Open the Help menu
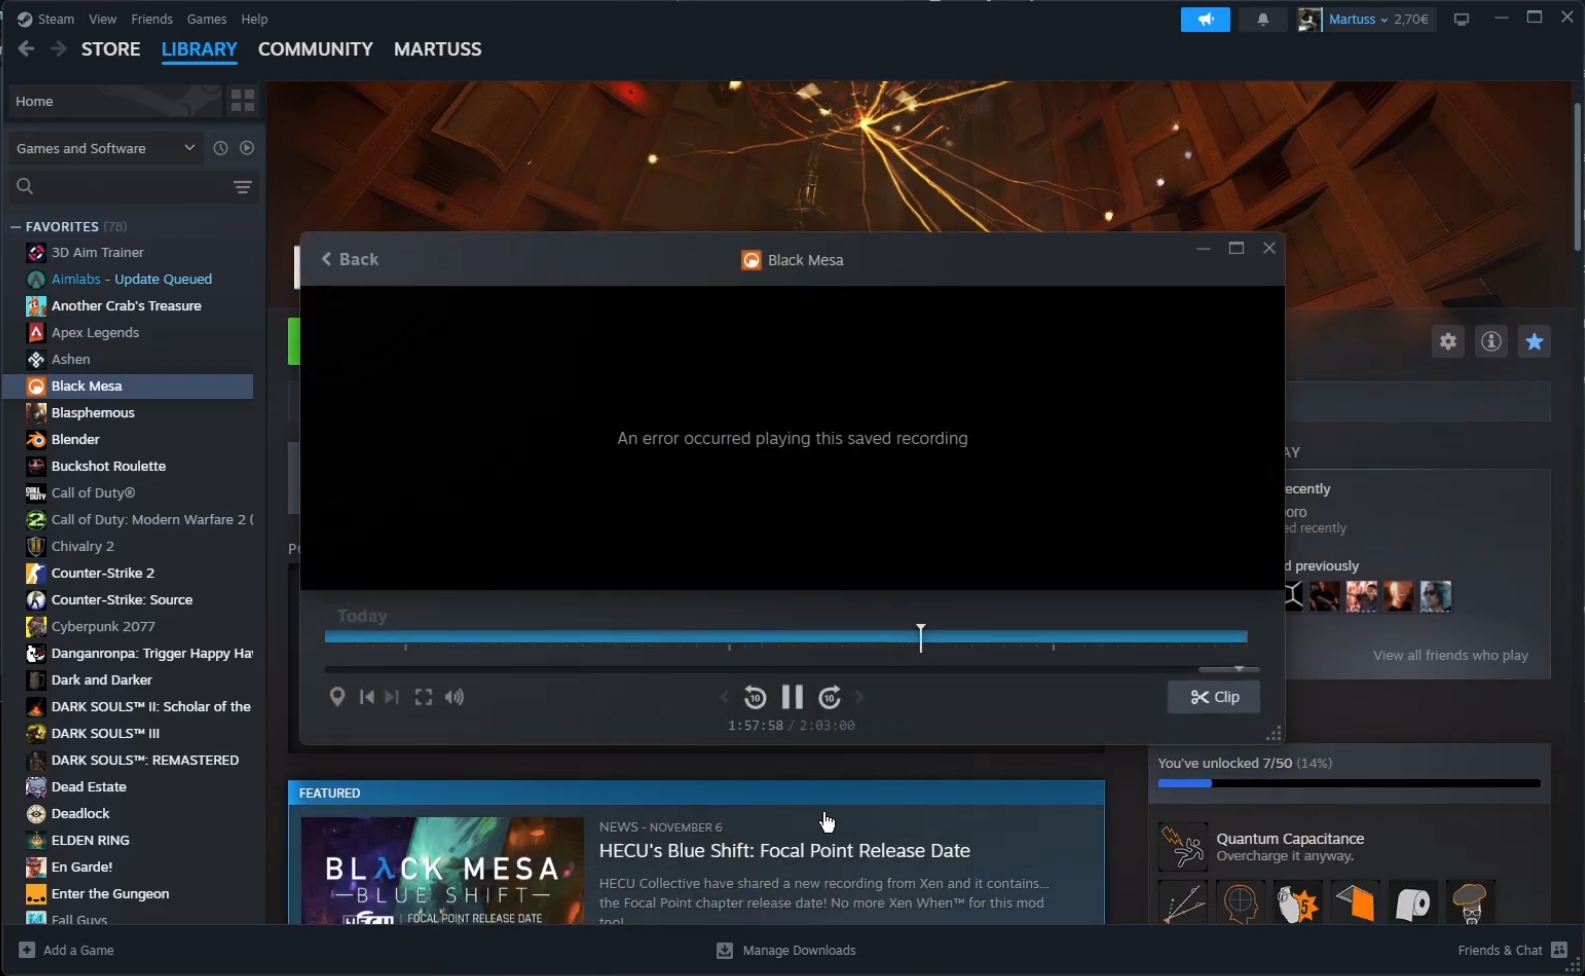 click(x=254, y=19)
